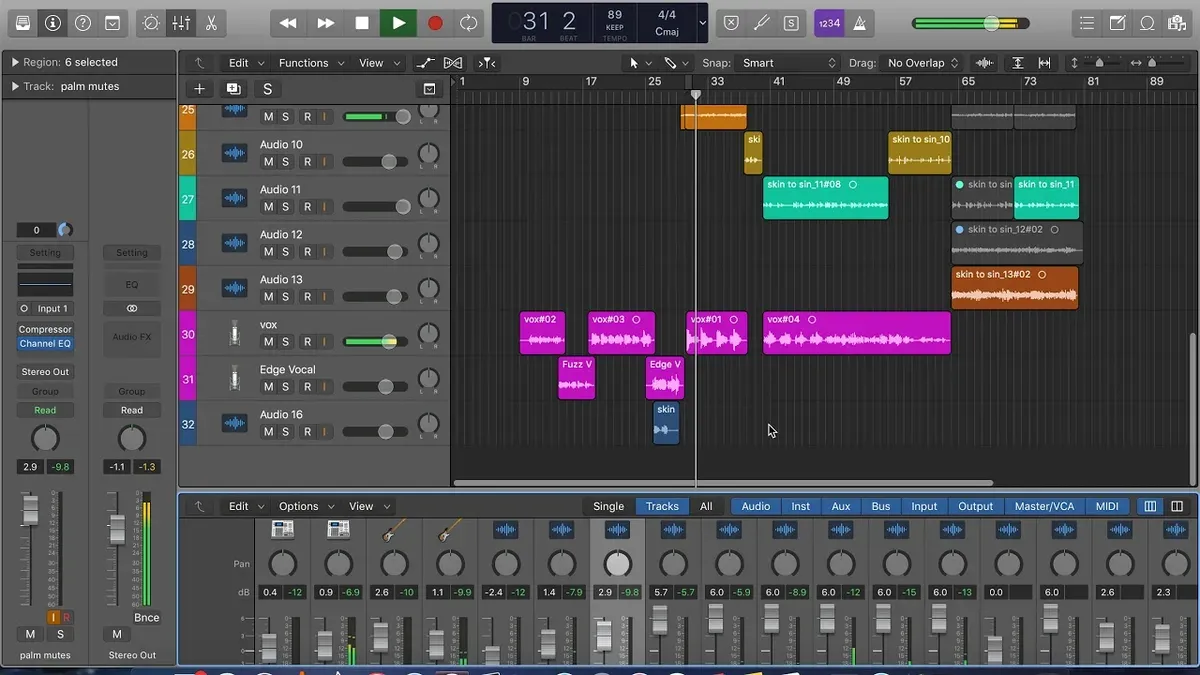Click the Tuner icon
The height and width of the screenshot is (675, 1200).
(761, 22)
